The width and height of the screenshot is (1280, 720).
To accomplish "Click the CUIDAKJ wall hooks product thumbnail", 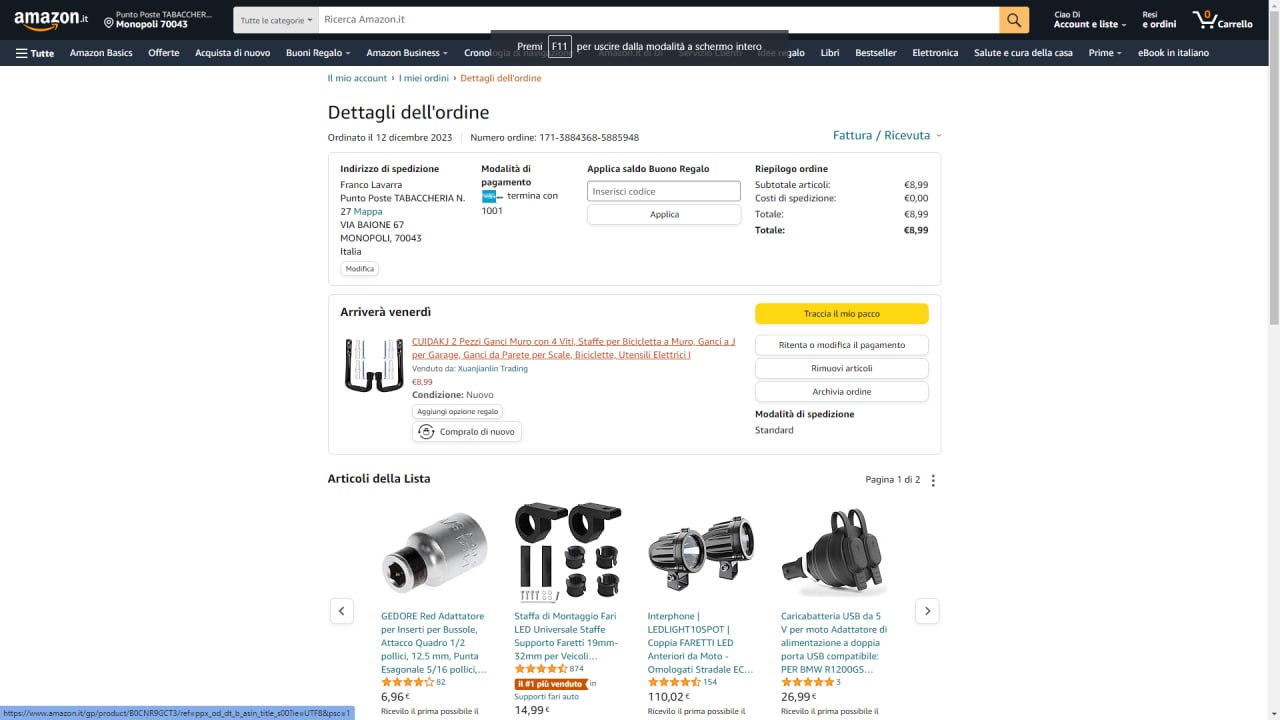I will [373, 365].
